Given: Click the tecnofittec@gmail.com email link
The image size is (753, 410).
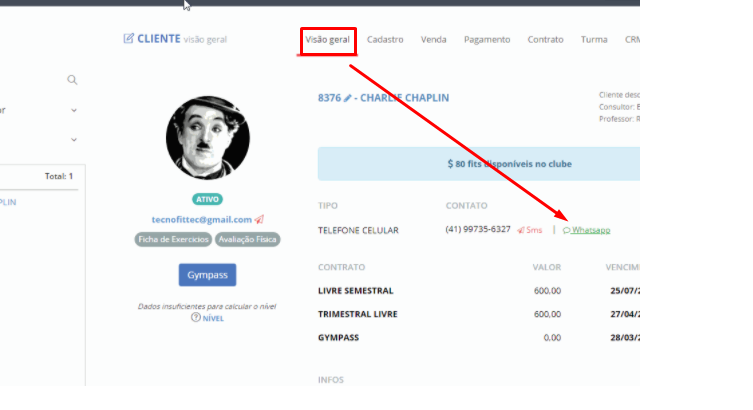Looking at the screenshot, I should pos(202,219).
